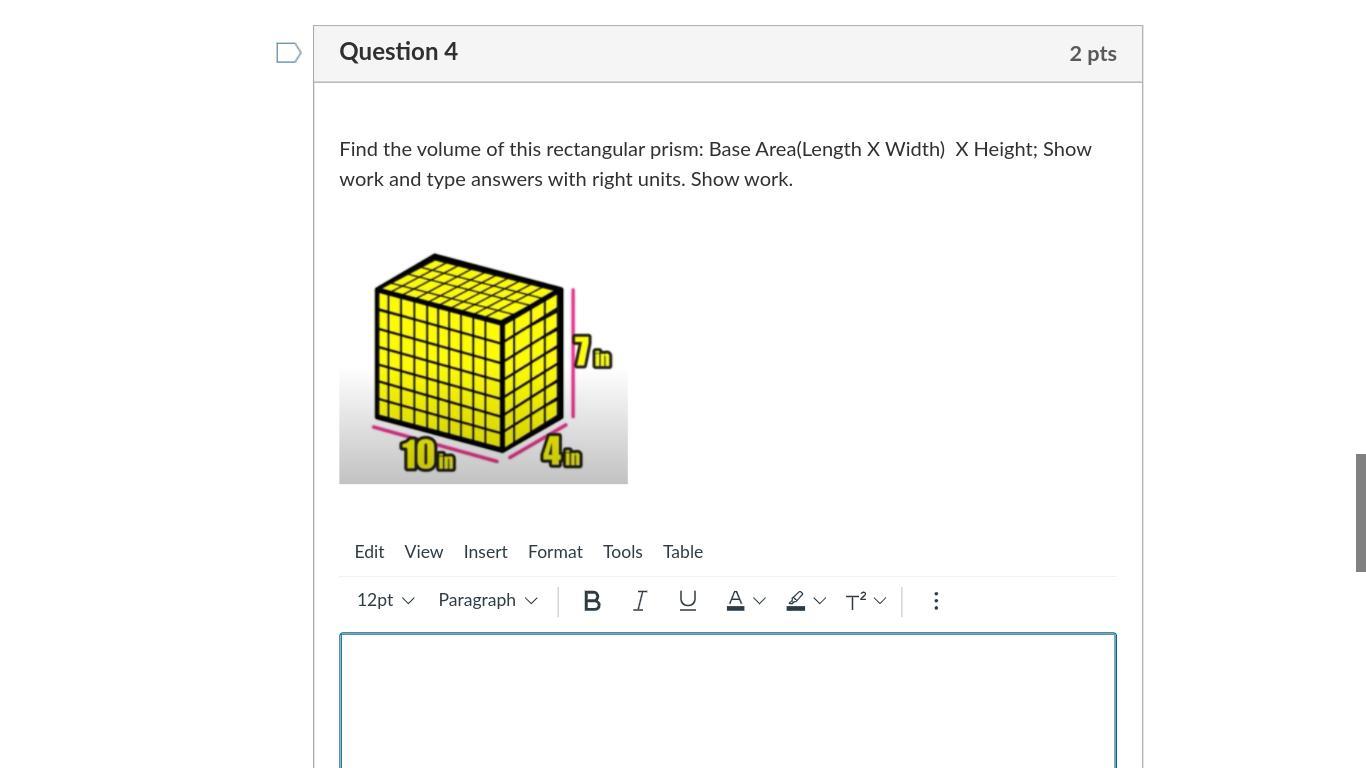
Task: Open the Table menu
Action: pyautogui.click(x=683, y=552)
